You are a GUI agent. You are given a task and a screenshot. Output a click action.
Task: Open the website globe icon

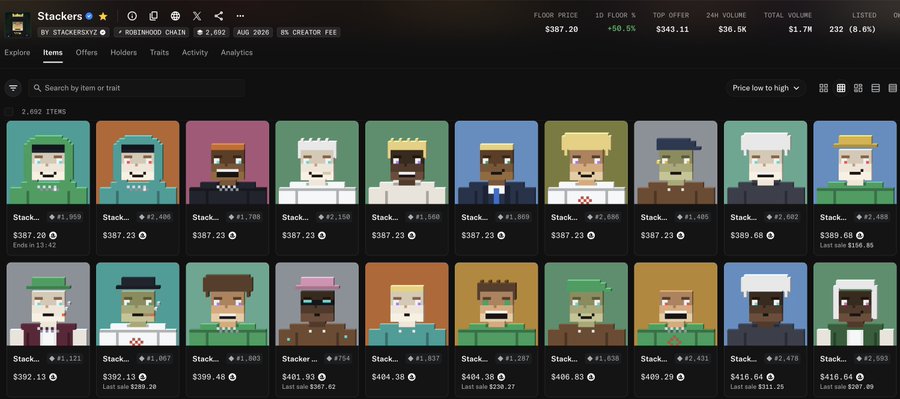click(176, 16)
